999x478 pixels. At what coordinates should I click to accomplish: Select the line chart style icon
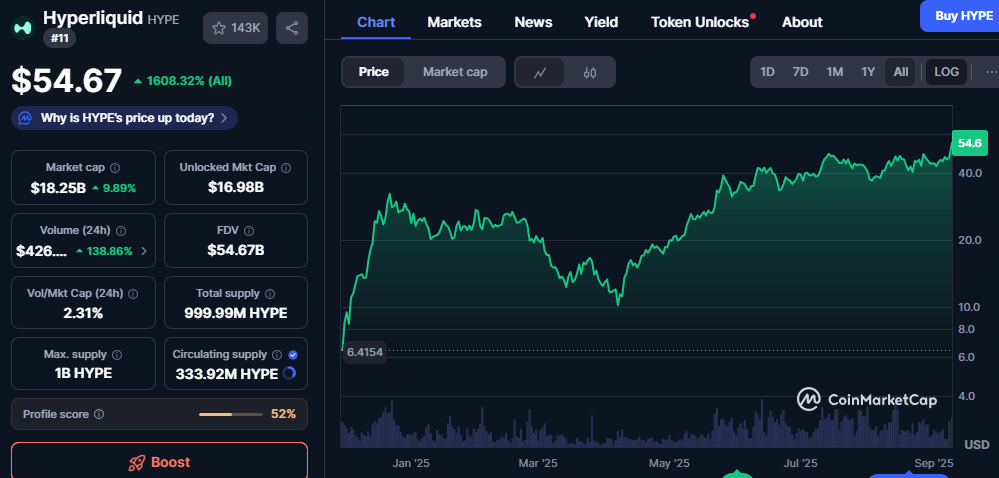[540, 72]
